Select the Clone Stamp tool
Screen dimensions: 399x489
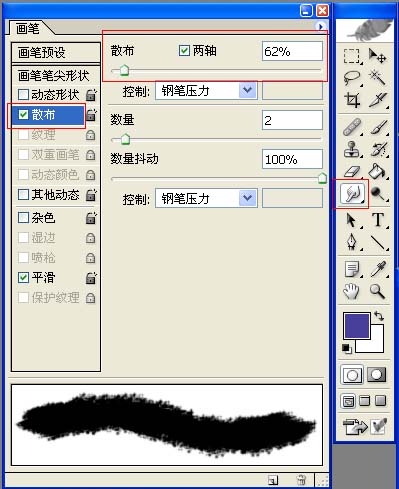point(352,149)
